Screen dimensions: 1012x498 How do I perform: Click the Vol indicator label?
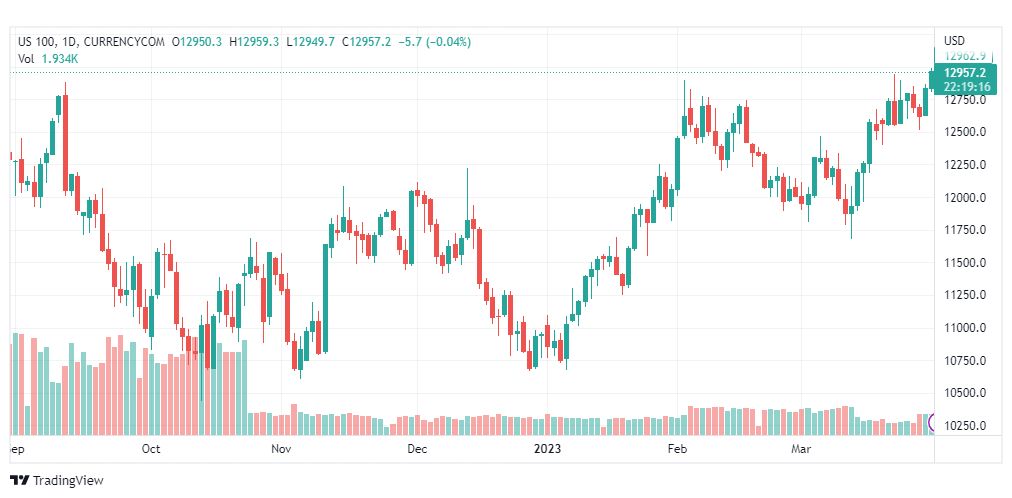25,59
